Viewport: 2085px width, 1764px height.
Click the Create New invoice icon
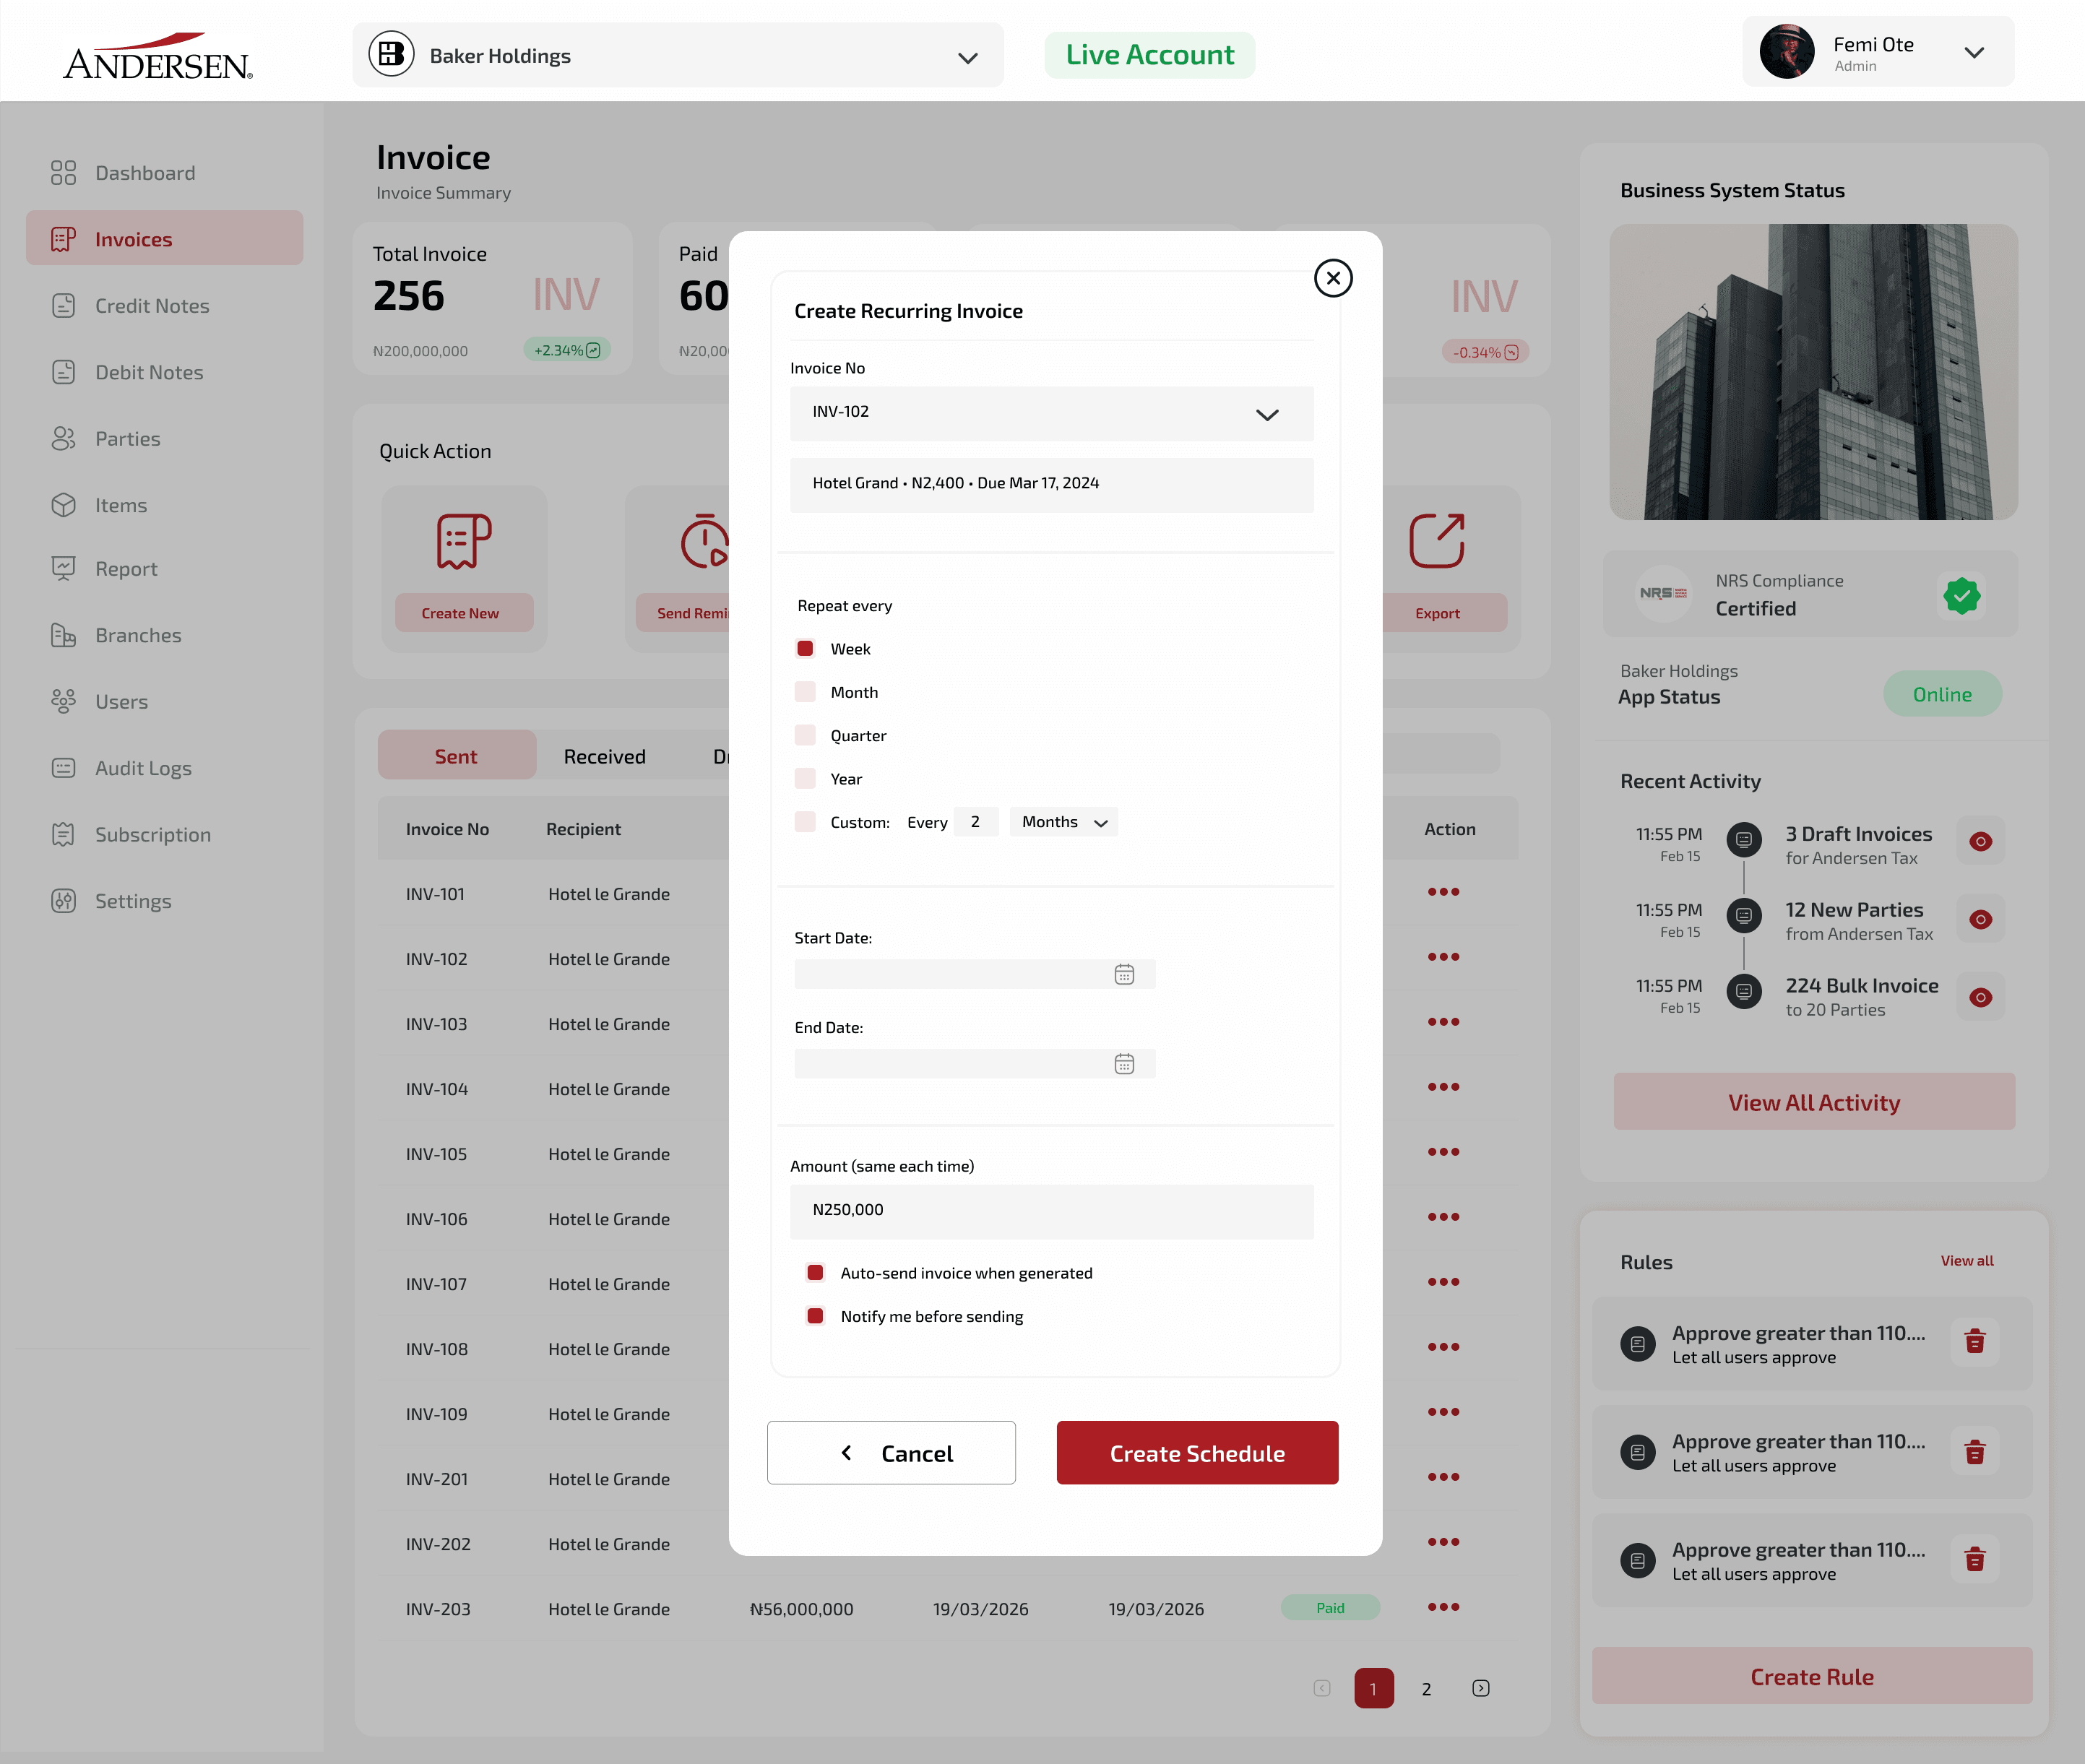[464, 541]
